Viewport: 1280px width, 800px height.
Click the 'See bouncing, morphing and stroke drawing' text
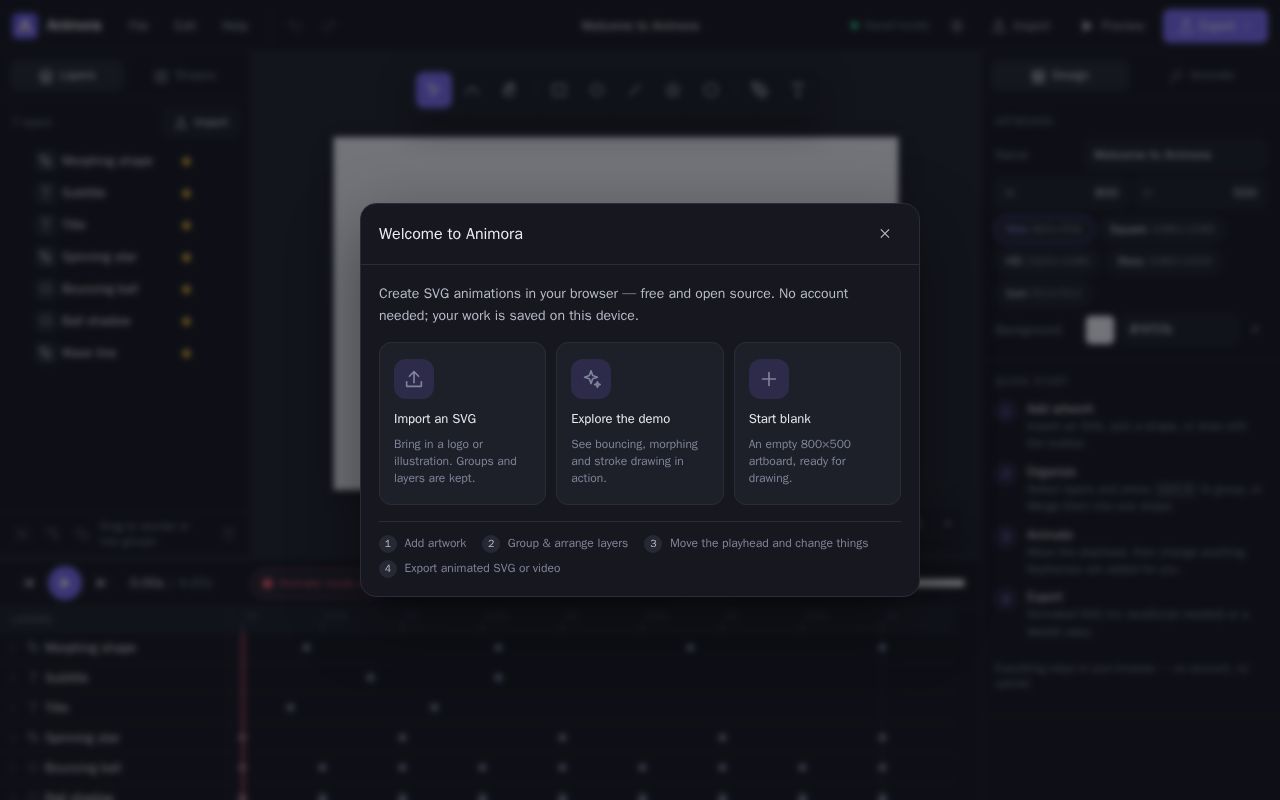(635, 461)
